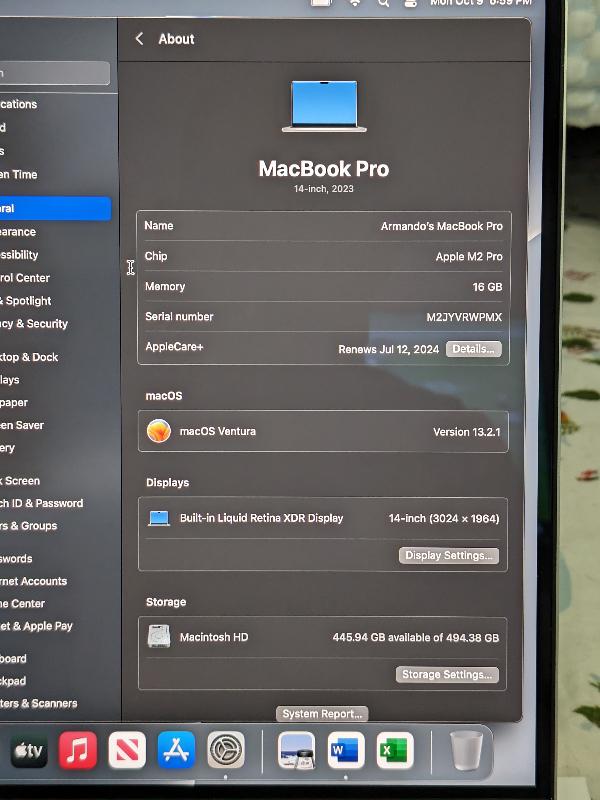Click System Settings gear in dock
This screenshot has width=600, height=800.
click(x=226, y=750)
